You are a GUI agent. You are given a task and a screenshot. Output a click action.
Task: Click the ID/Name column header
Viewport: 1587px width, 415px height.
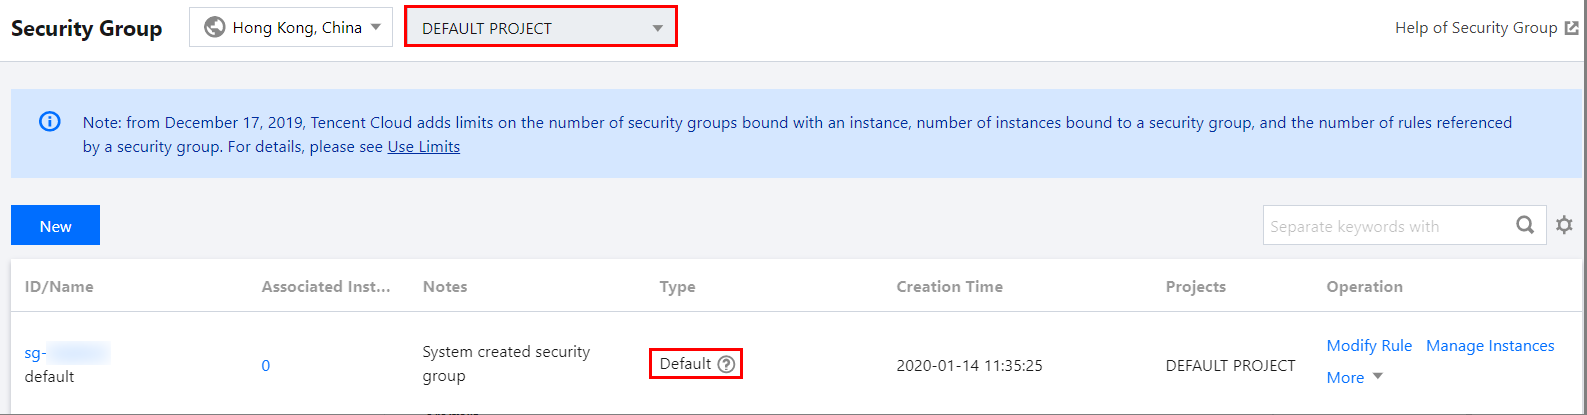point(59,286)
